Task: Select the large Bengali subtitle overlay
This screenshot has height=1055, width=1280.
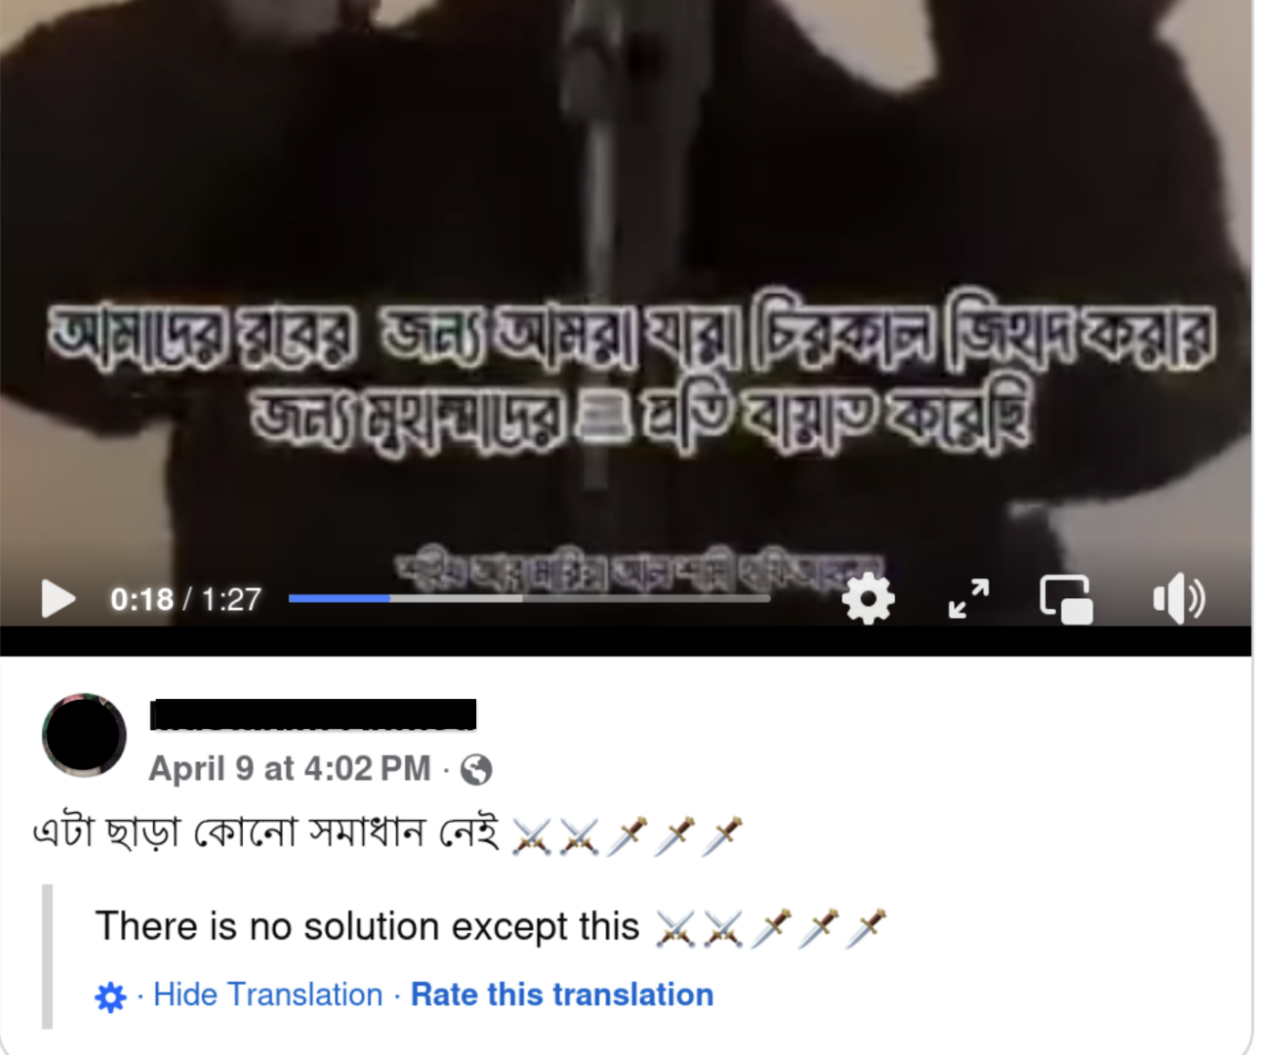Action: point(634,372)
